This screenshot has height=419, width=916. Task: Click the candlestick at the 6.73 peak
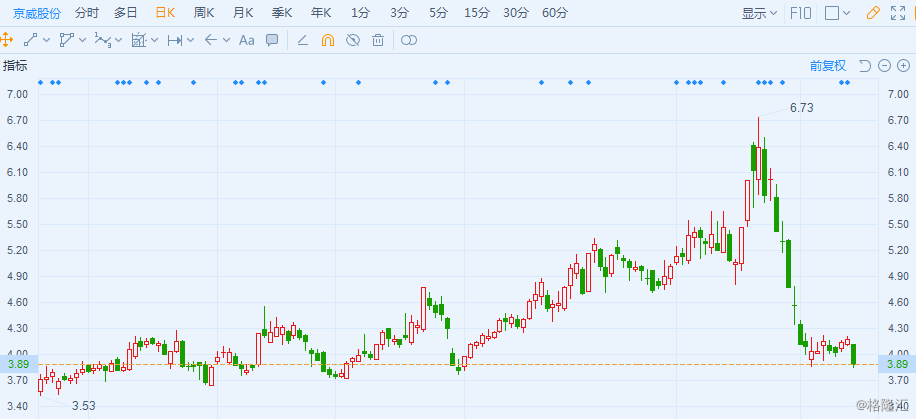coord(758,157)
